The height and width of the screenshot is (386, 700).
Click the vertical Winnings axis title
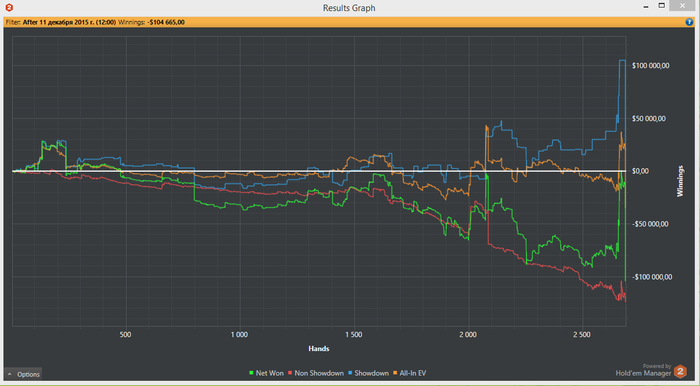pos(680,181)
